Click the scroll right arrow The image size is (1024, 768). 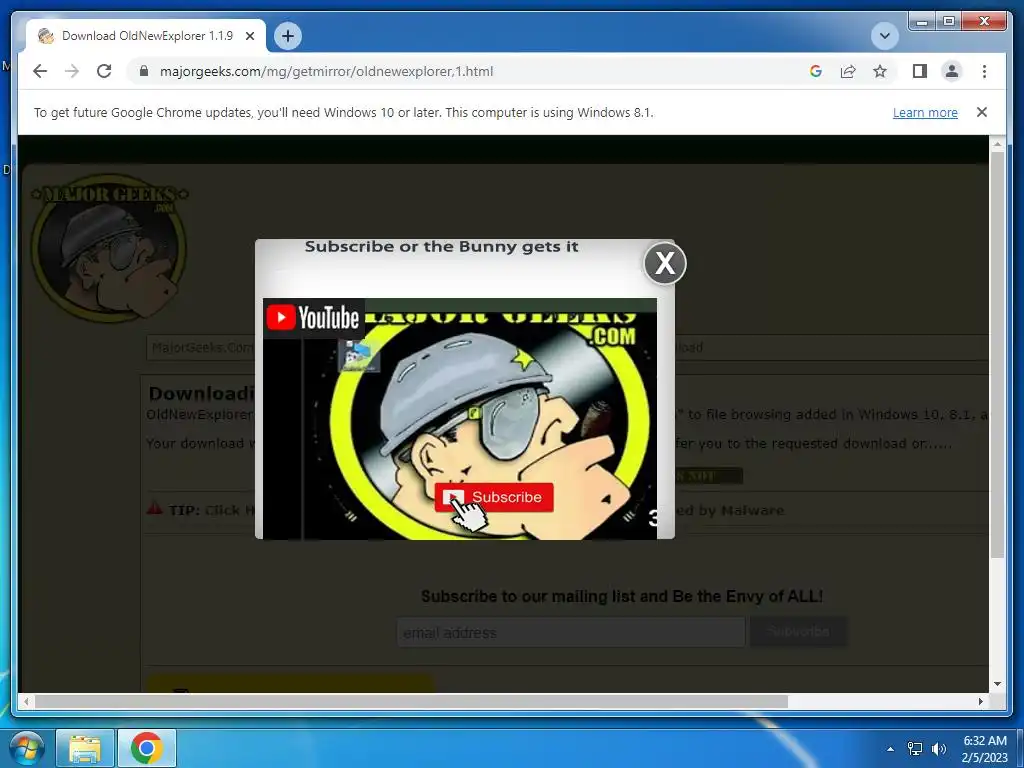click(980, 701)
